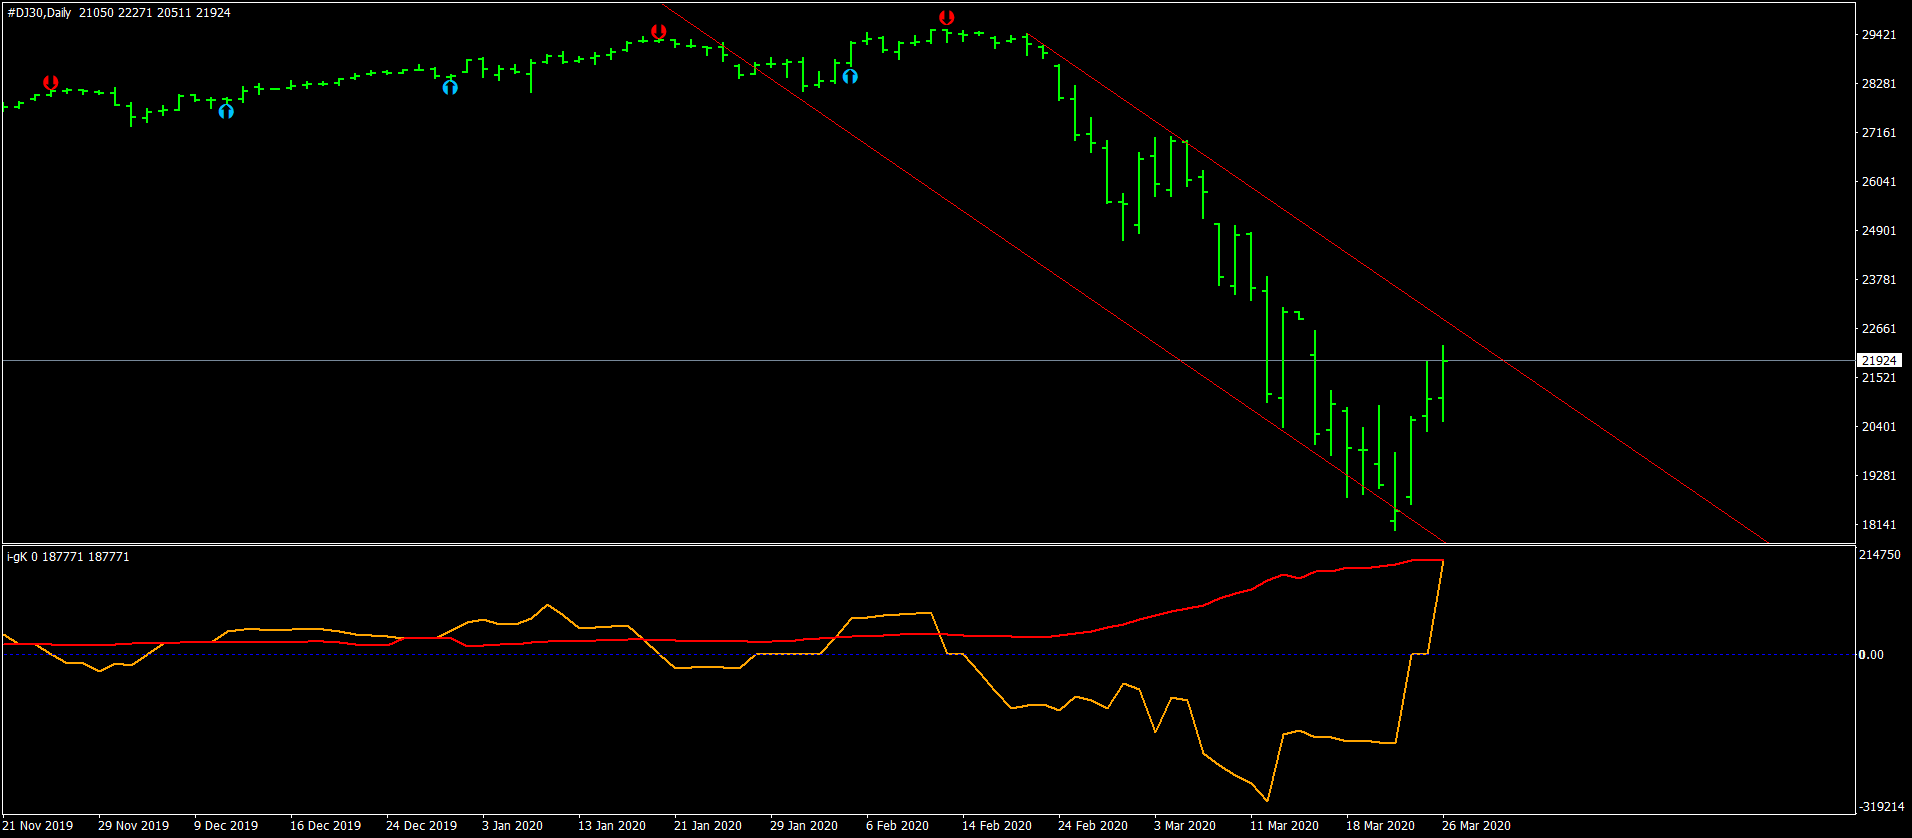Click the 26 Mar 2020 date label
This screenshot has width=1912, height=838.
pyautogui.click(x=1476, y=826)
